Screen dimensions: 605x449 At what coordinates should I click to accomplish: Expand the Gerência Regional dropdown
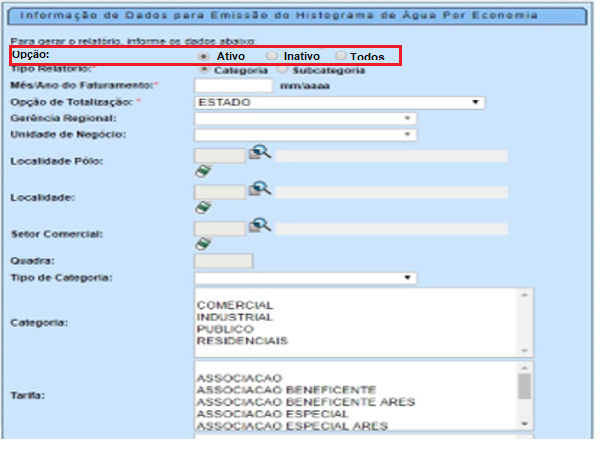(x=306, y=118)
